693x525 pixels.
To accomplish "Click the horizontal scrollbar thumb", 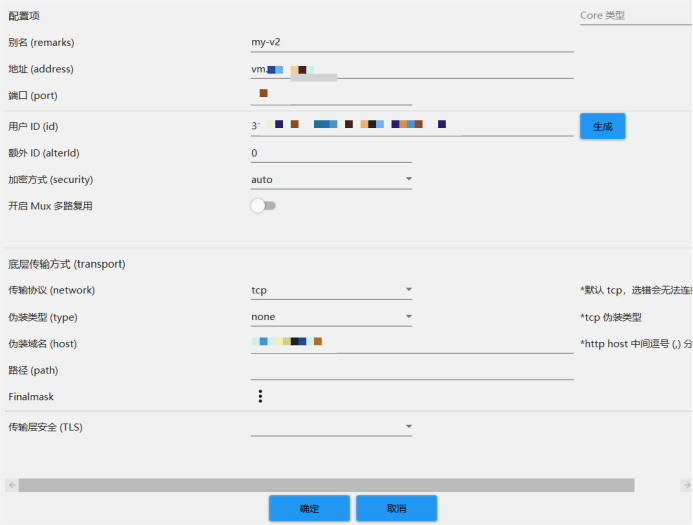I will coord(327,485).
